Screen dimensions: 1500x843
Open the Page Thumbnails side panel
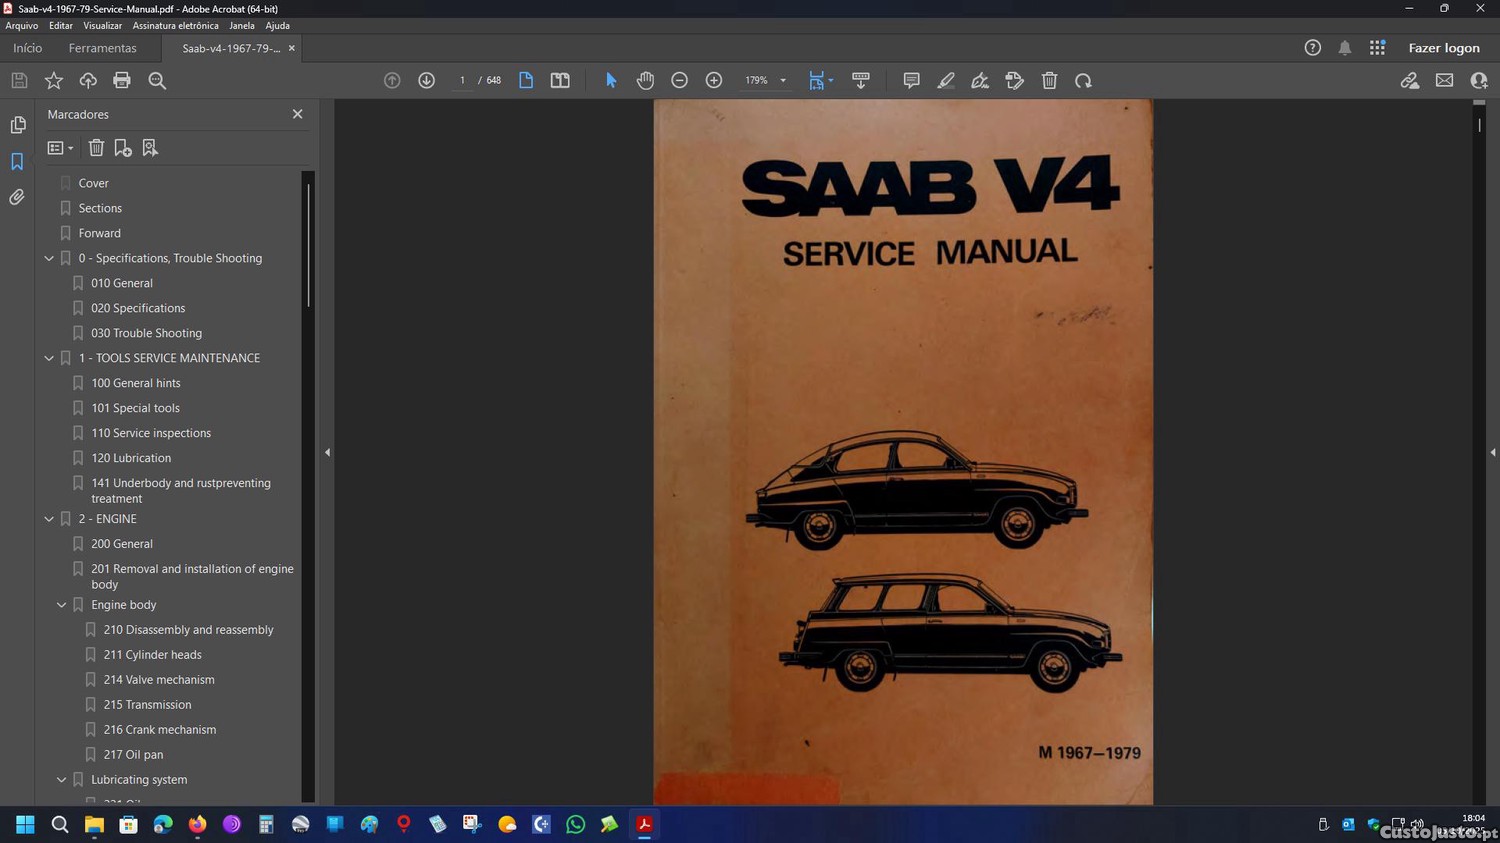click(17, 125)
